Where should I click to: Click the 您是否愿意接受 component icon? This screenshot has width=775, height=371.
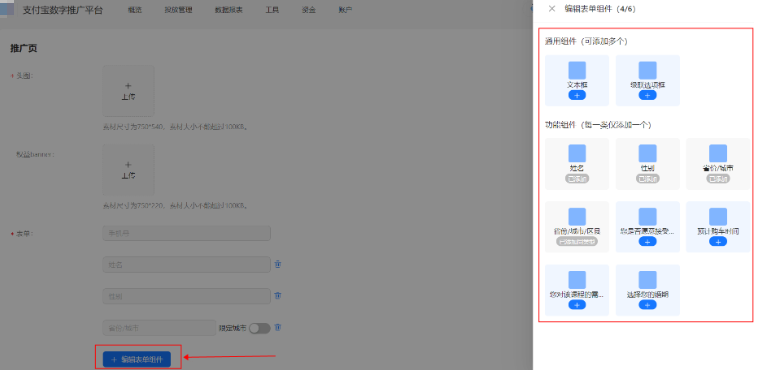click(647, 216)
